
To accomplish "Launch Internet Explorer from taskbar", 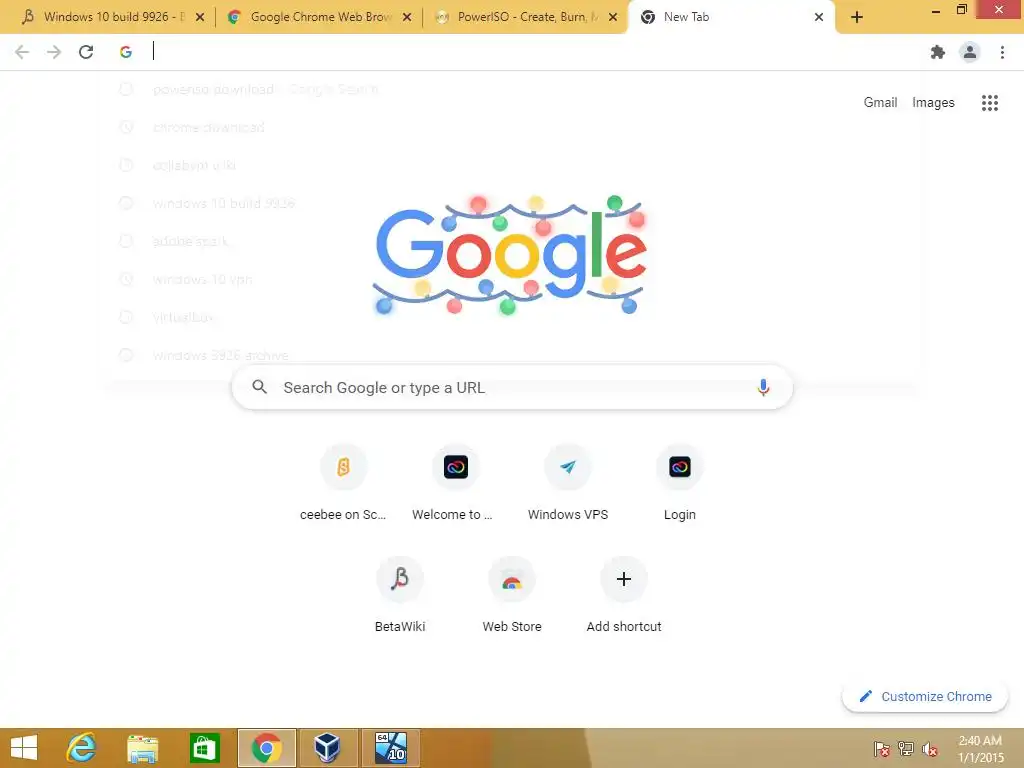I will click(82, 748).
